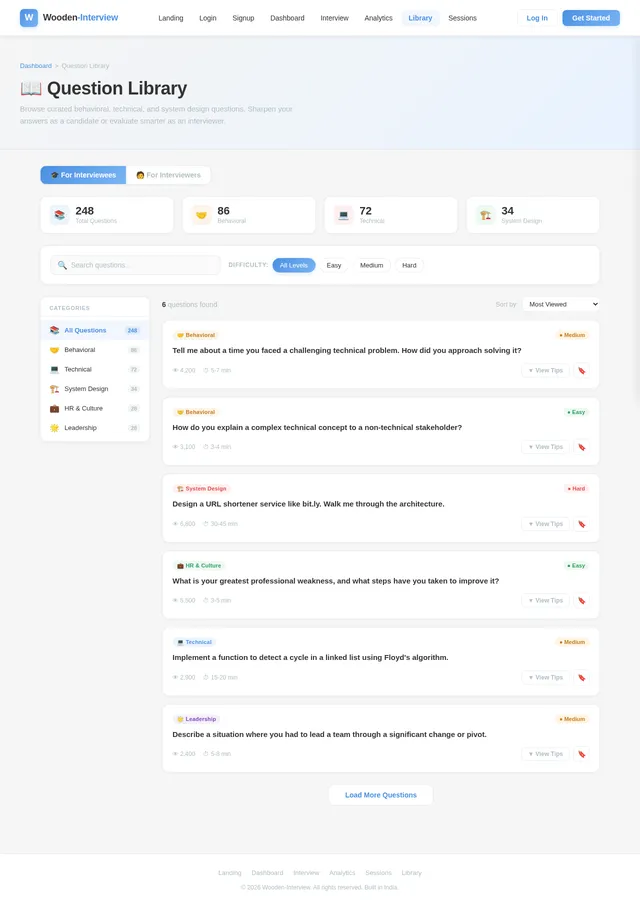The width and height of the screenshot is (640, 905).
Task: Click the books icon on Total Questions card
Action: tap(59, 215)
